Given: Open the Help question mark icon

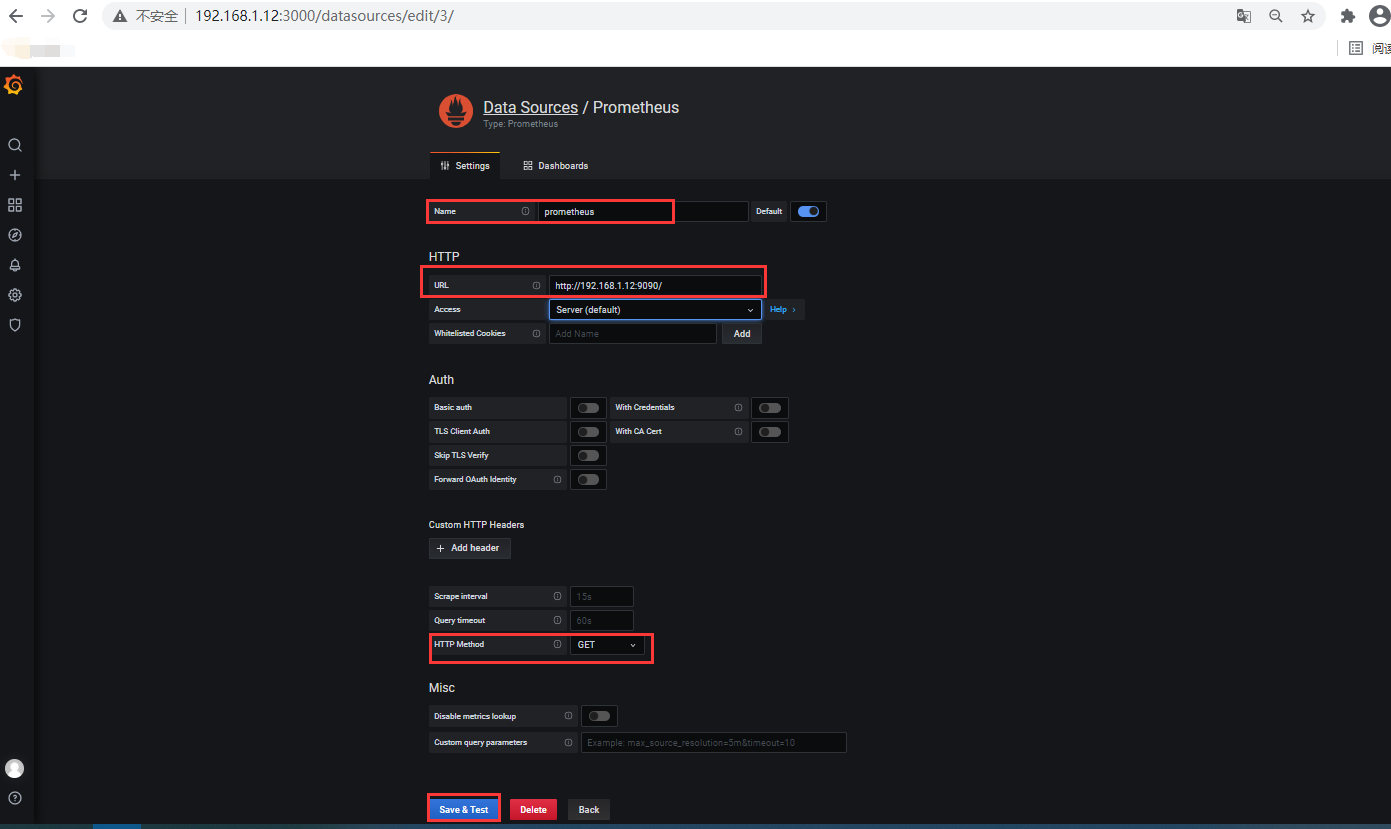Looking at the screenshot, I should (14, 797).
